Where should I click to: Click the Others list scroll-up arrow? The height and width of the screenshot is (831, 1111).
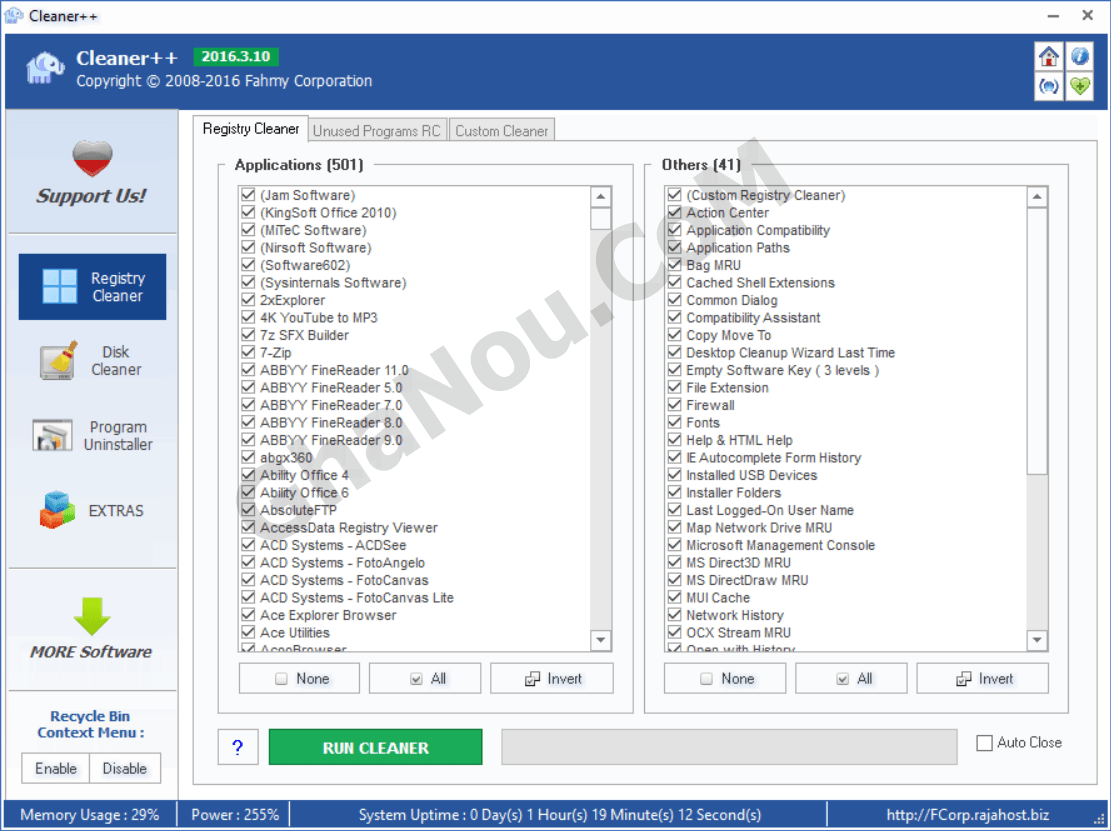1037,197
